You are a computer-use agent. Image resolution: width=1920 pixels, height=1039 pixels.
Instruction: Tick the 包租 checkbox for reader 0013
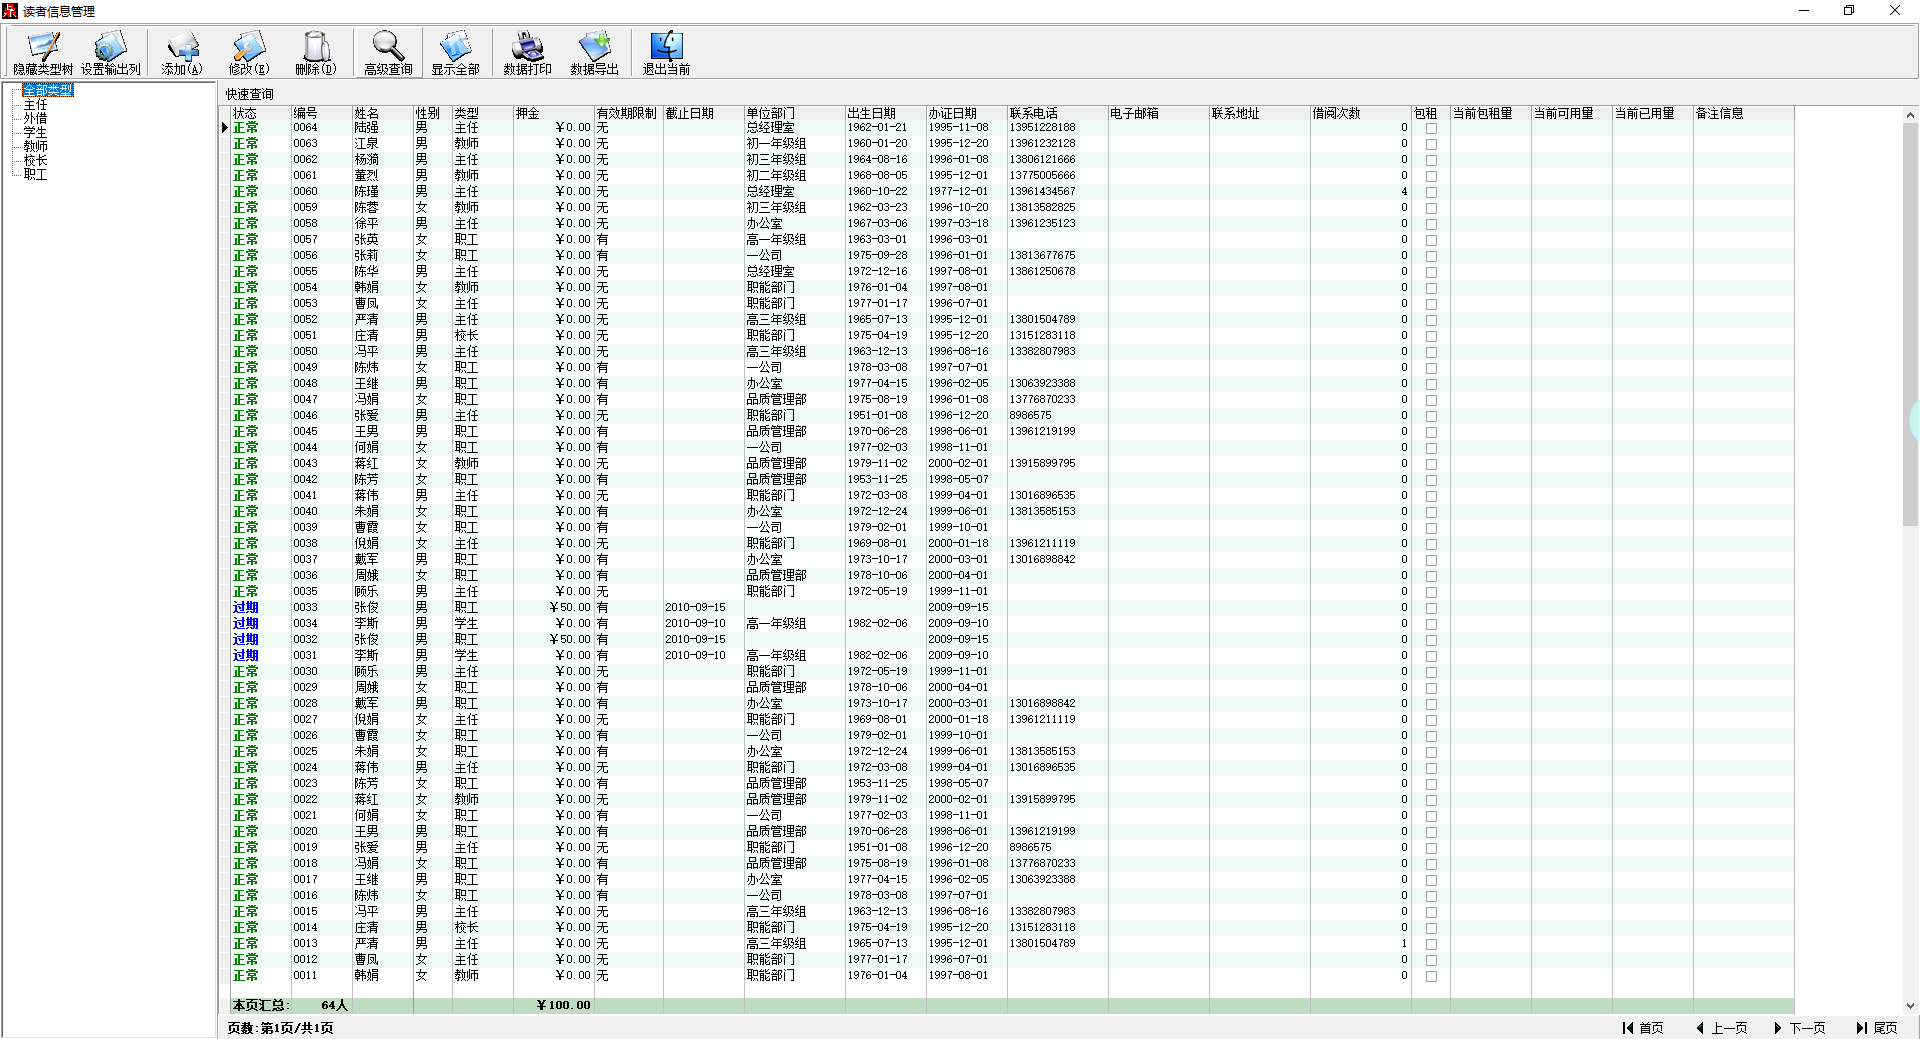click(x=1431, y=944)
